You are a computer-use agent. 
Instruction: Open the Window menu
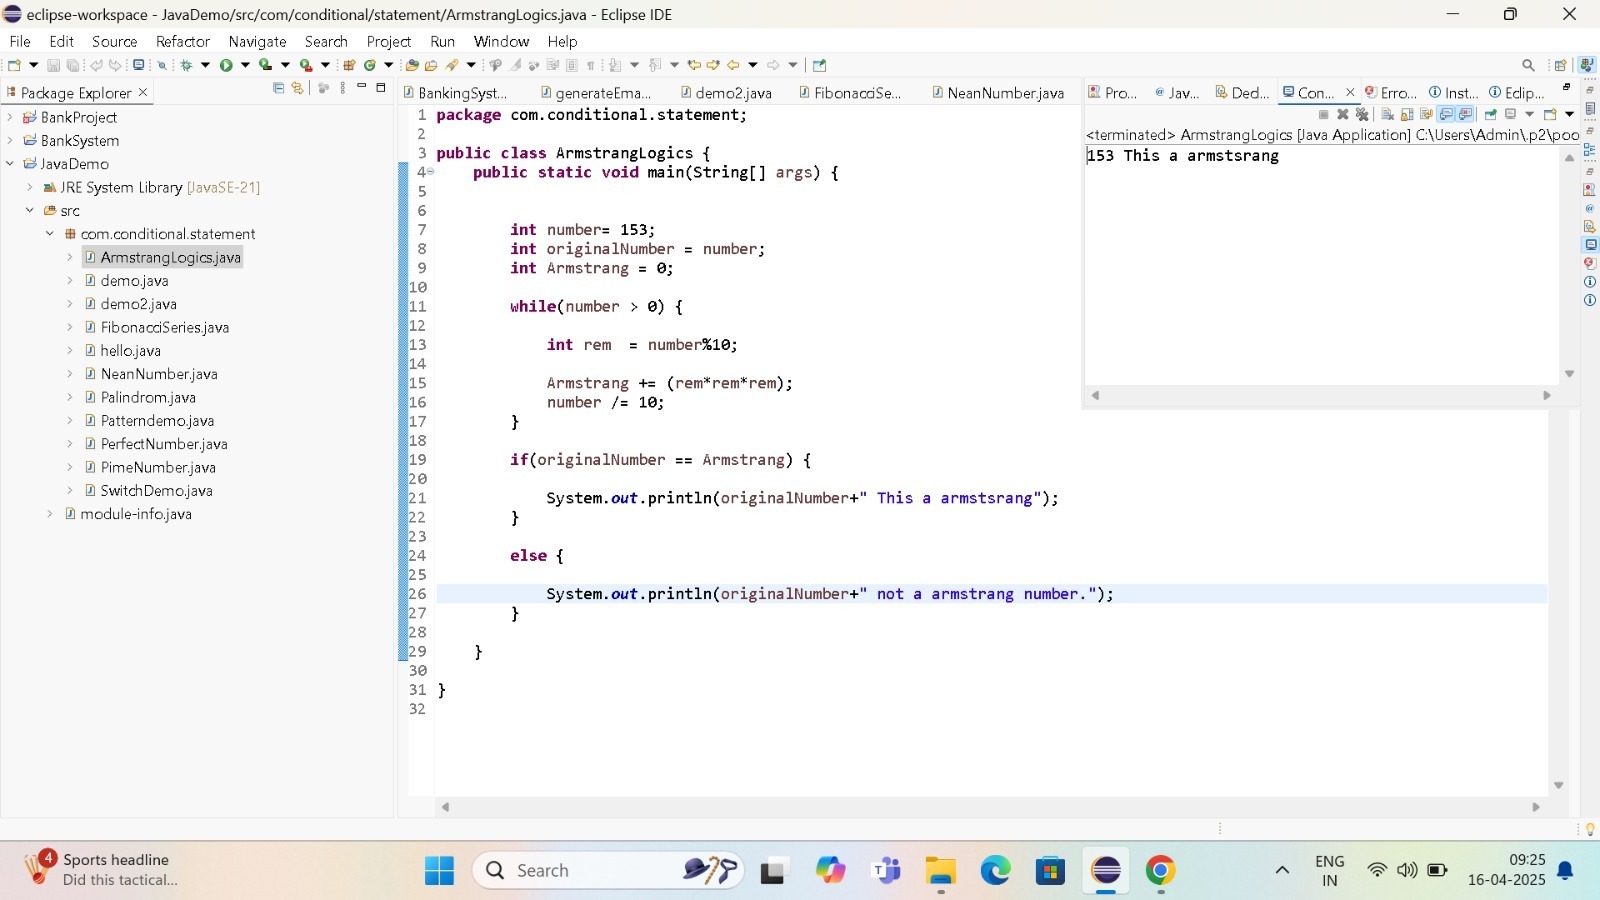[x=501, y=41]
